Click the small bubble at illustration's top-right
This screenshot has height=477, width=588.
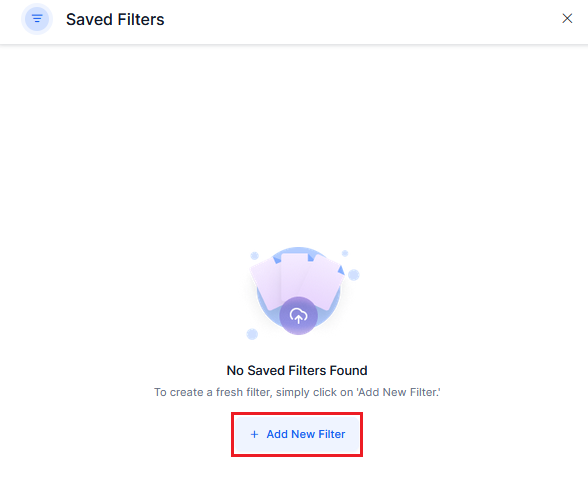point(345,254)
